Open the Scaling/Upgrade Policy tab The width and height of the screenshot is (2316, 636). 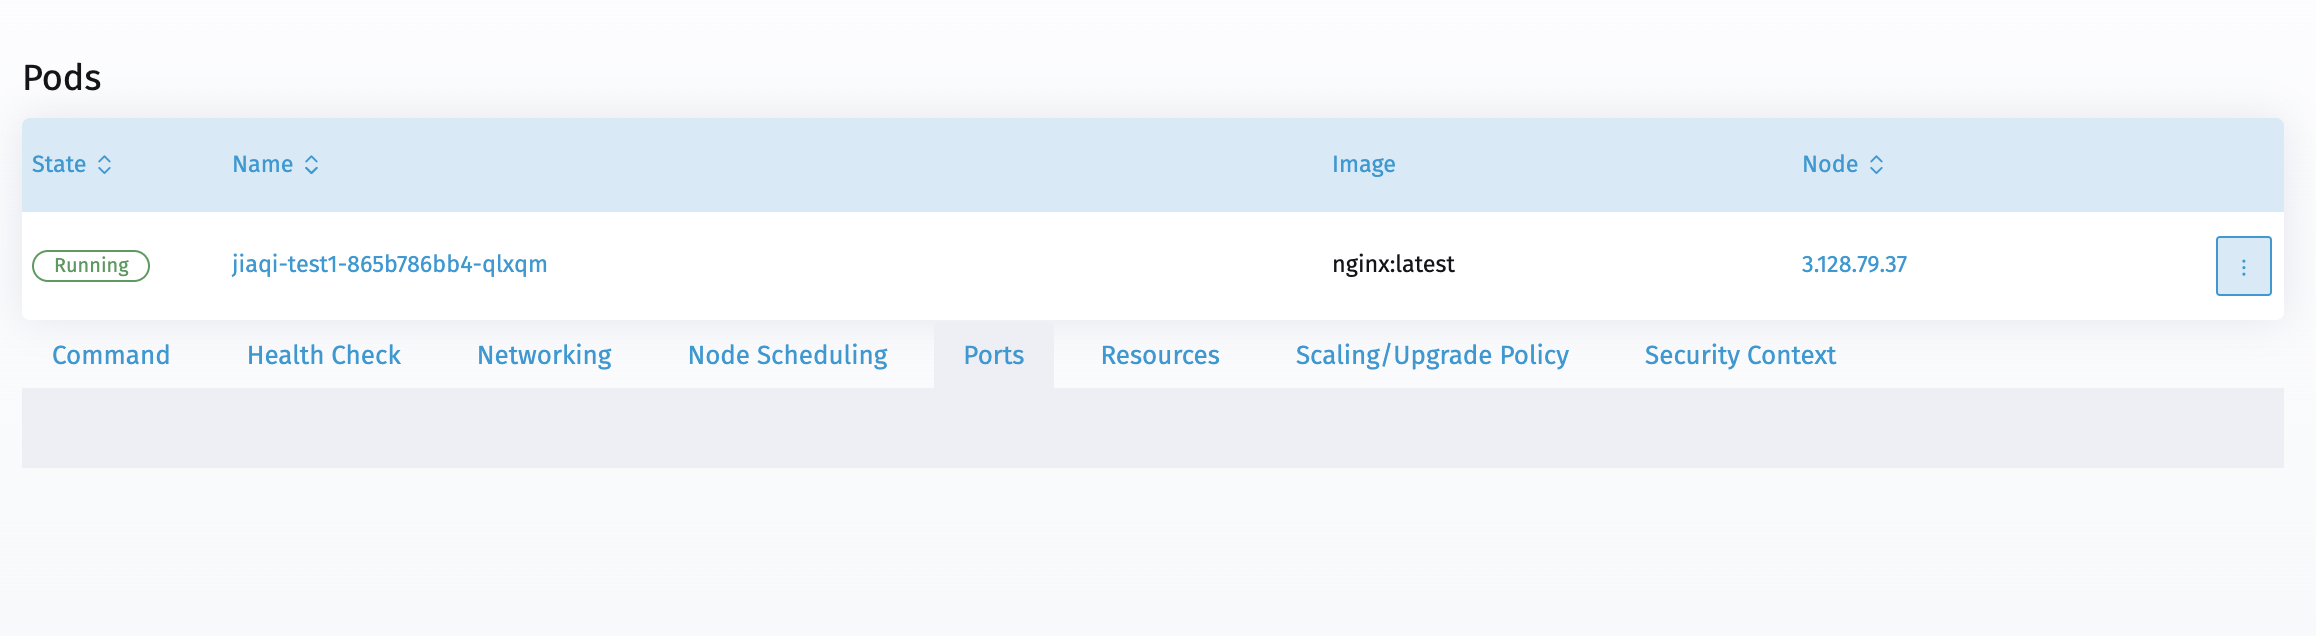1432,354
